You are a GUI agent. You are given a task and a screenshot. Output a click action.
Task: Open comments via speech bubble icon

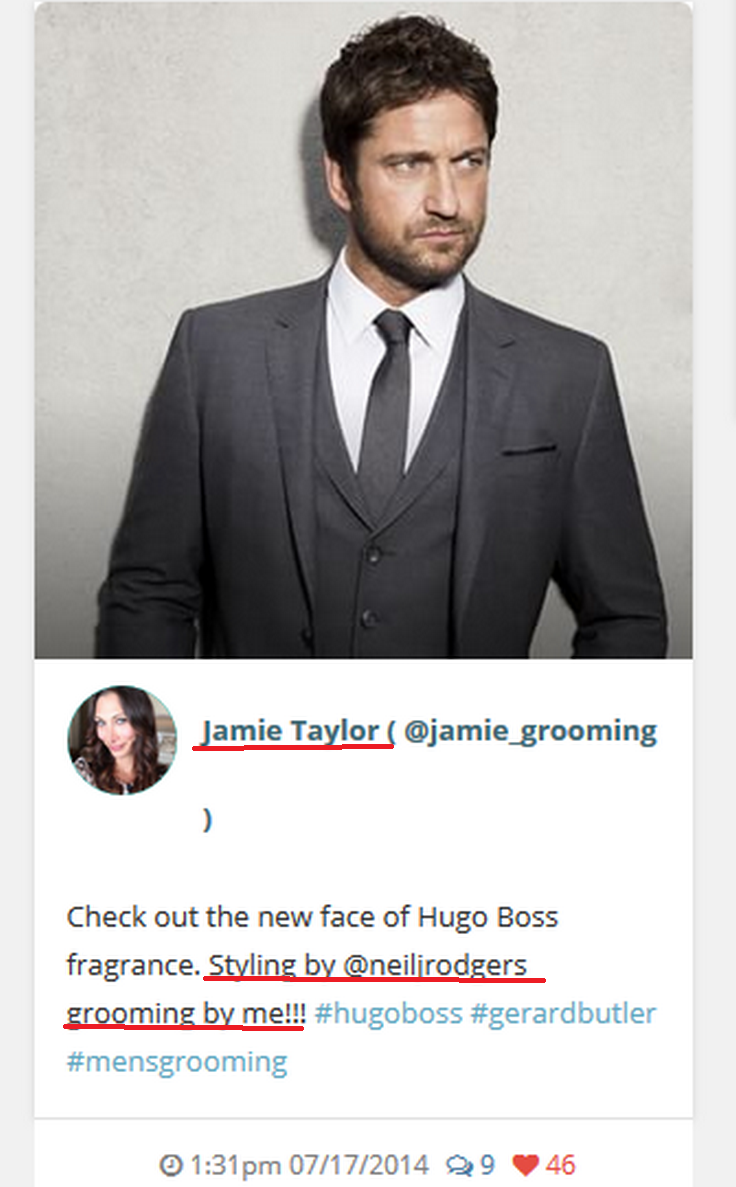[x=460, y=1165]
